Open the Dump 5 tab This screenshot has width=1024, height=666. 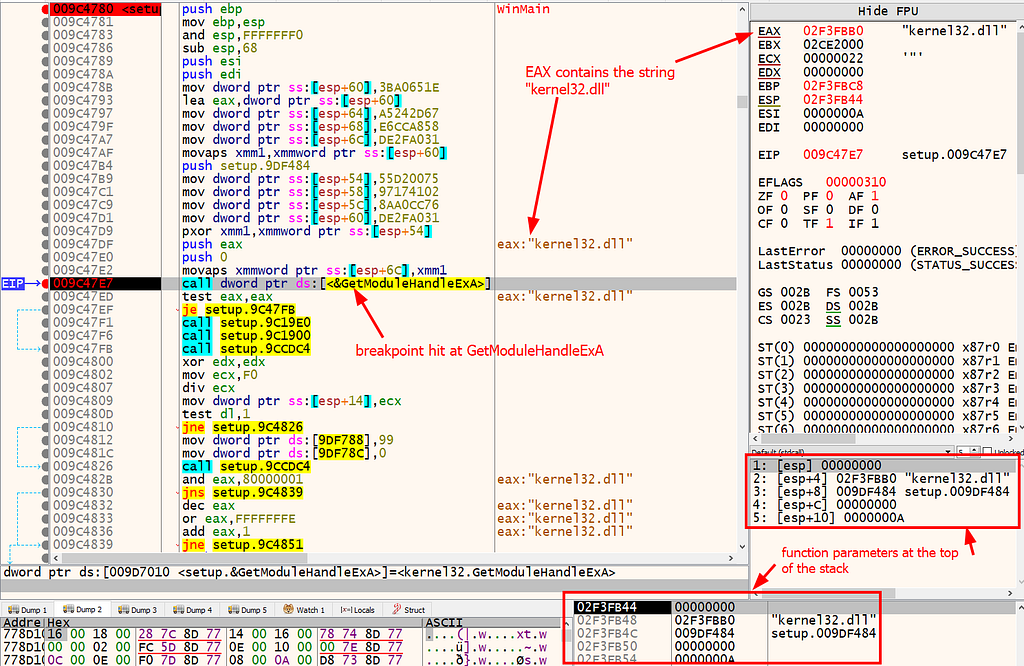[x=248, y=610]
